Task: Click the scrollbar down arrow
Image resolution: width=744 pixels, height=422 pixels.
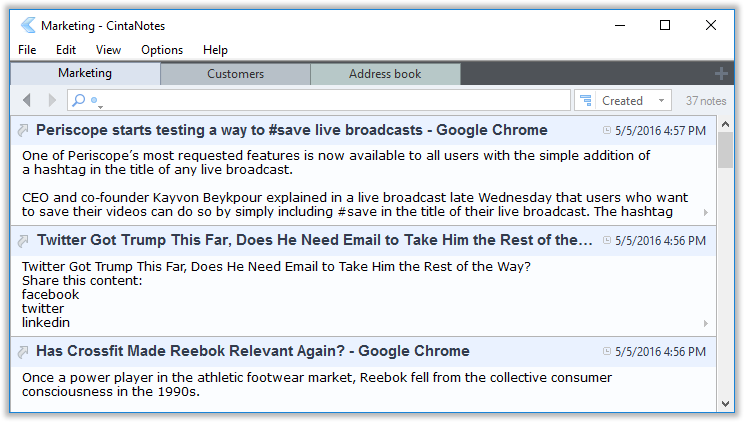Action: (725, 404)
